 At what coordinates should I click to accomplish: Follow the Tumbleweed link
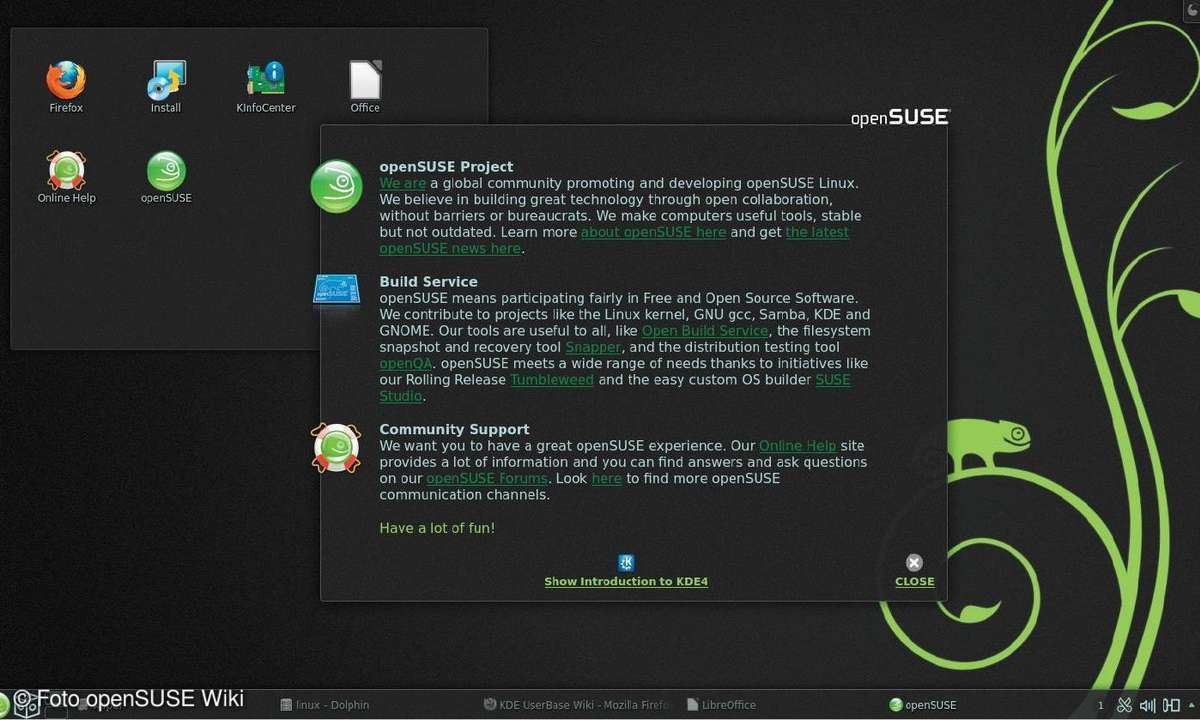[552, 380]
